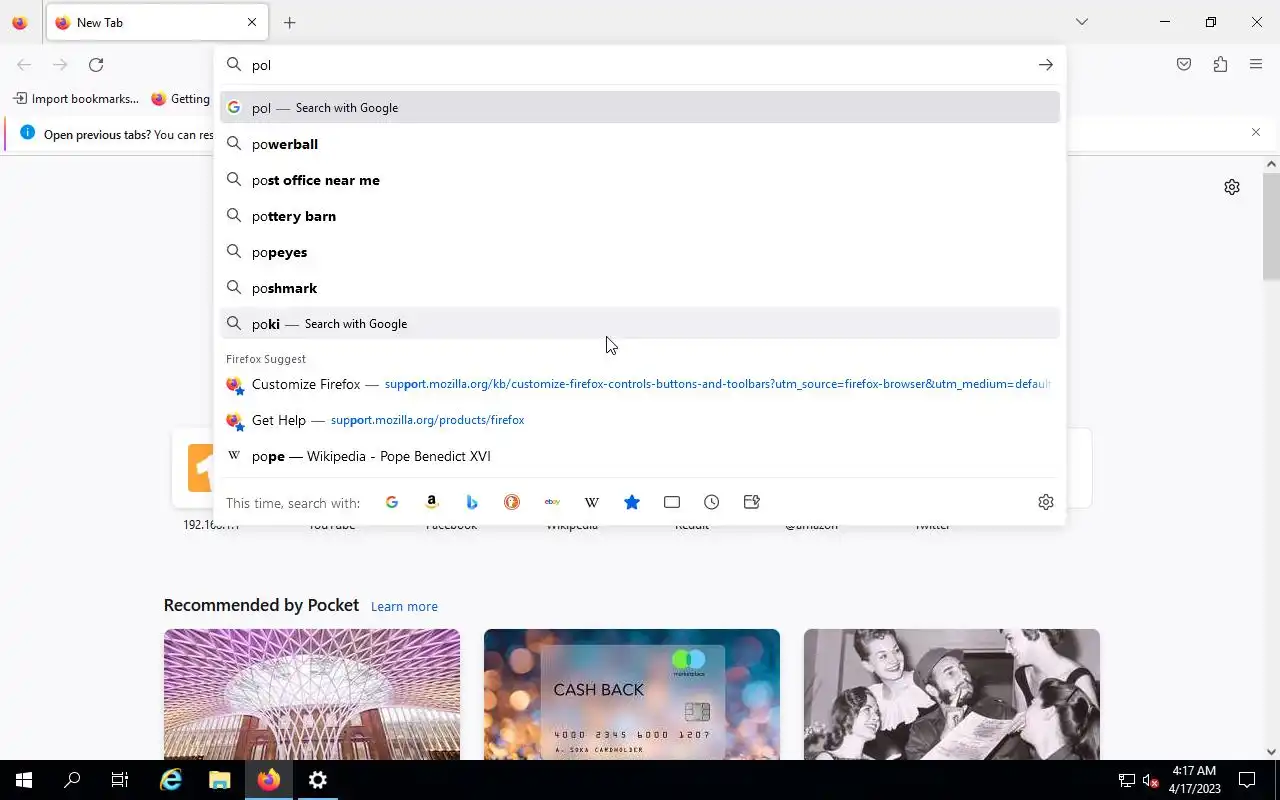The width and height of the screenshot is (1280, 800).
Task: Launch Internet Explorer from taskbar
Action: (171, 780)
